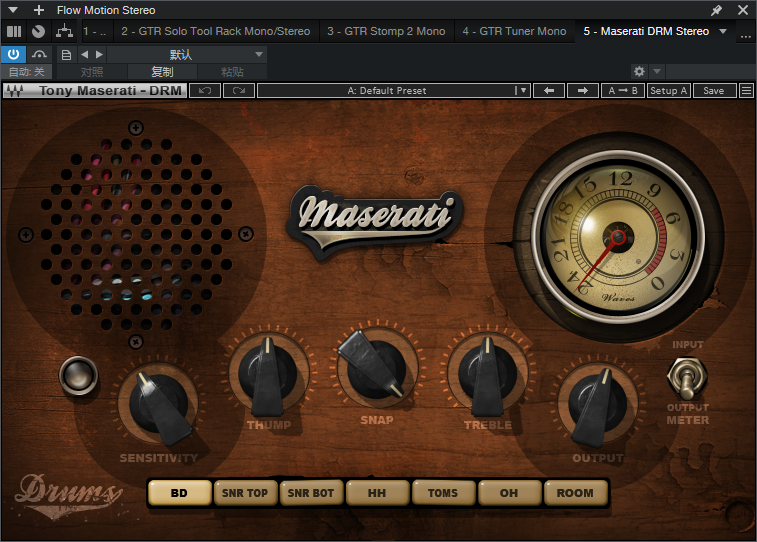
Task: Open the A: Default Preset selector
Action: pyautogui.click(x=386, y=91)
